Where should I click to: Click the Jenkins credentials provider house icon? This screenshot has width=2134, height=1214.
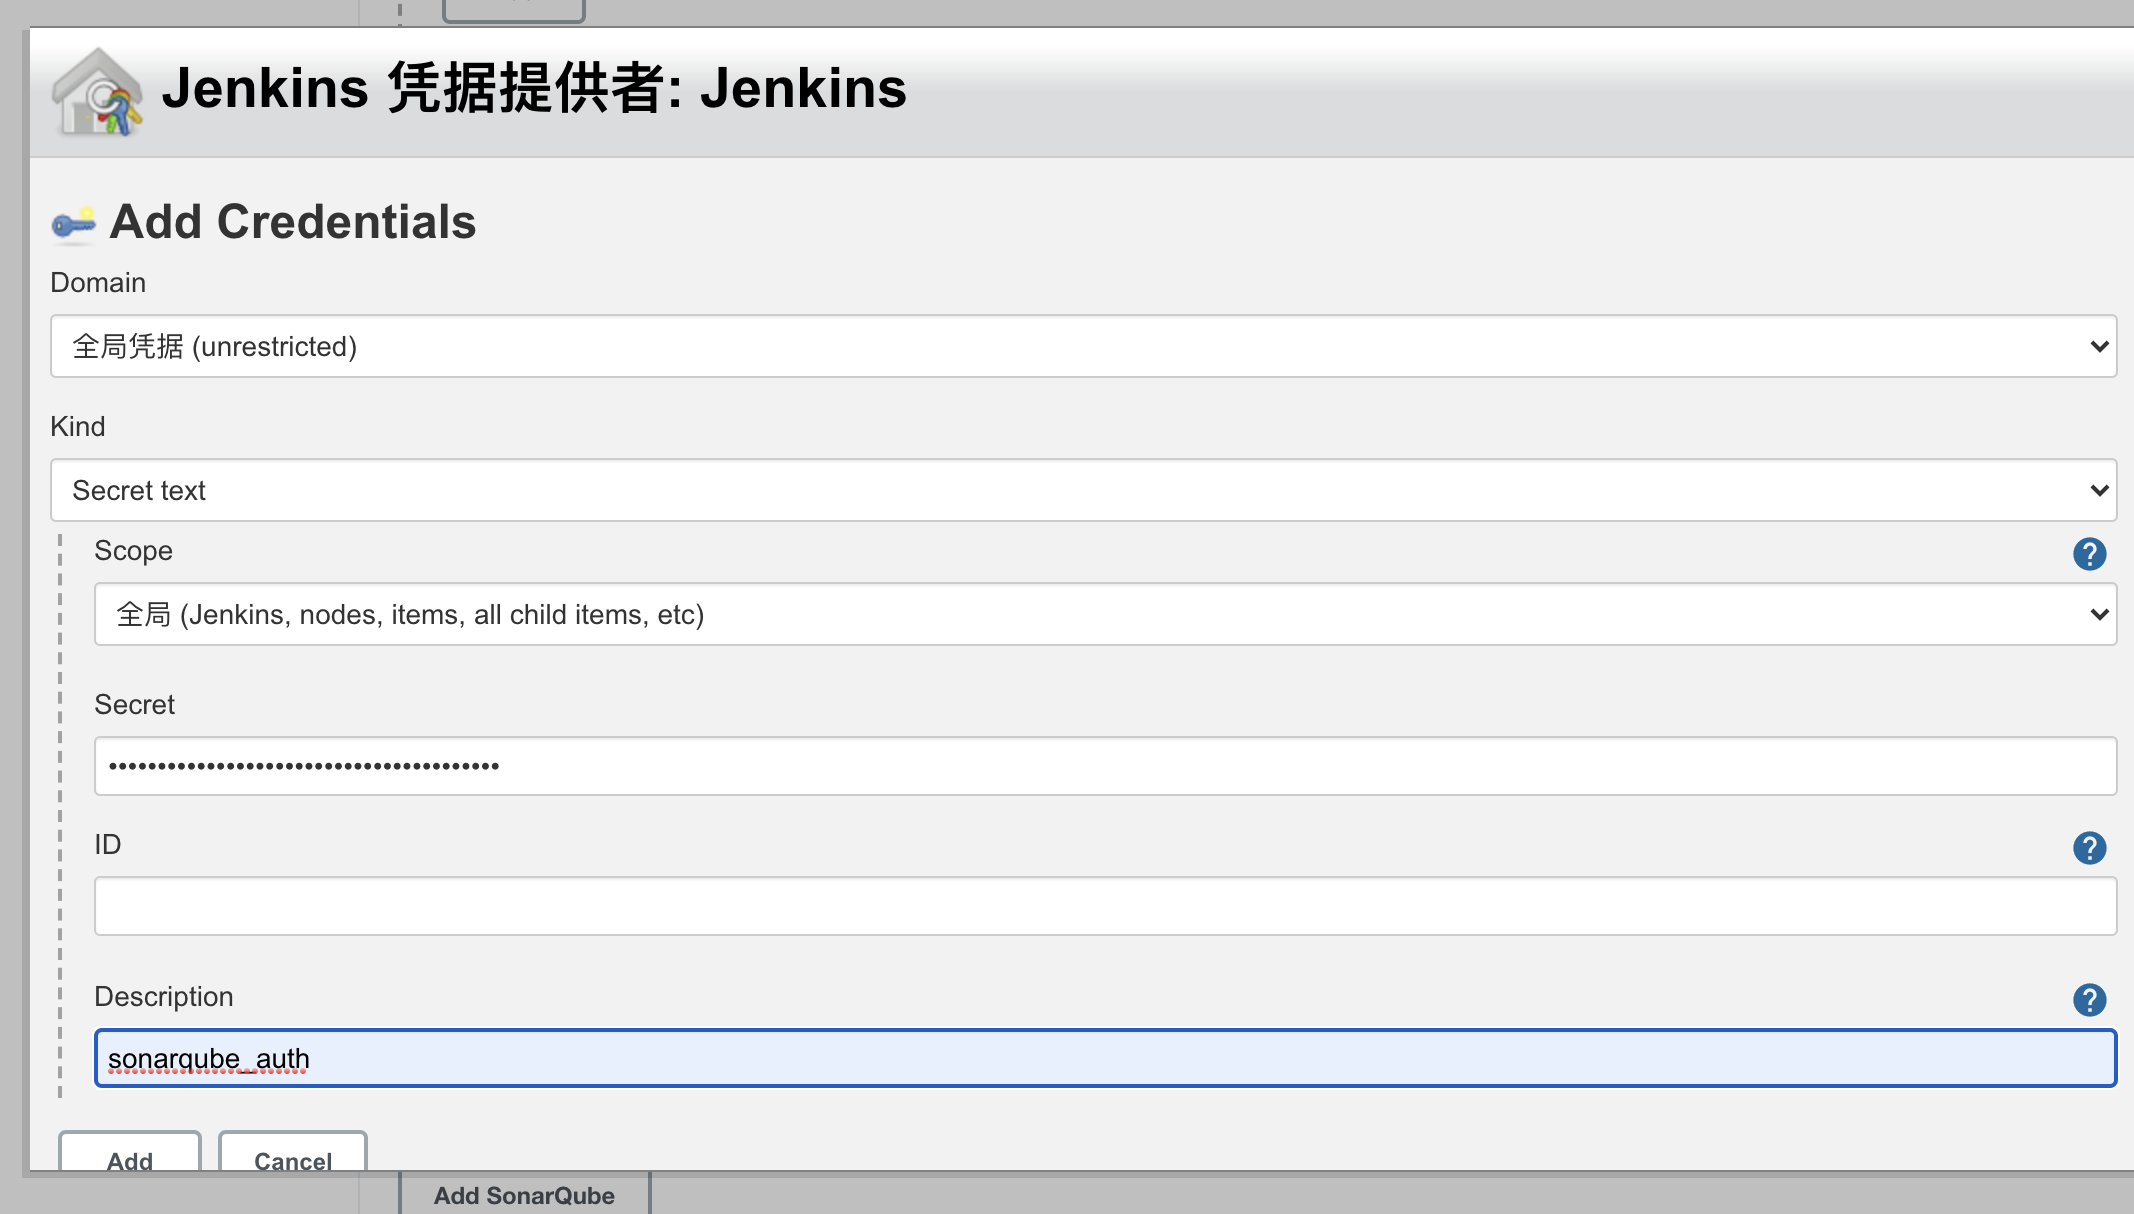(x=97, y=92)
